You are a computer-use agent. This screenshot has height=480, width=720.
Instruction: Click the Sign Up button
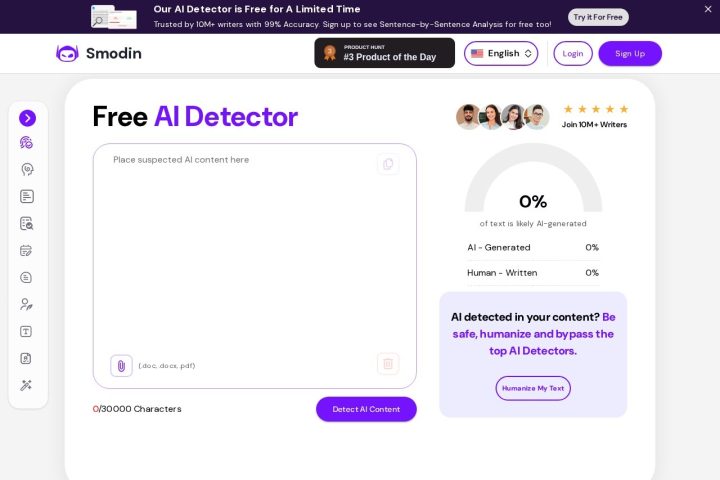click(x=630, y=54)
